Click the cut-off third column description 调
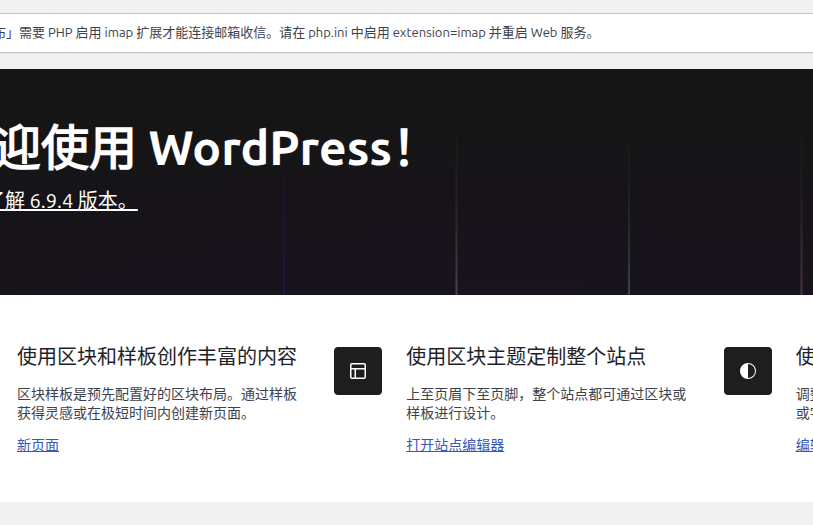This screenshot has width=813, height=525. tap(804, 395)
